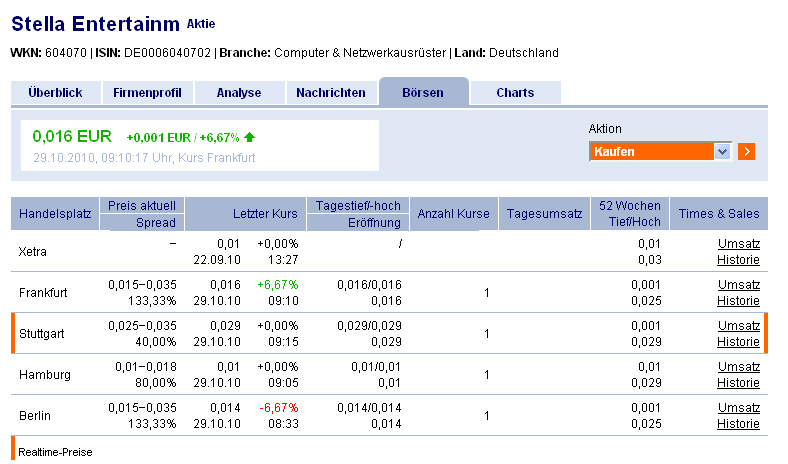788x464 pixels.
Task: Click the Handelsplatz column header
Action: click(54, 213)
